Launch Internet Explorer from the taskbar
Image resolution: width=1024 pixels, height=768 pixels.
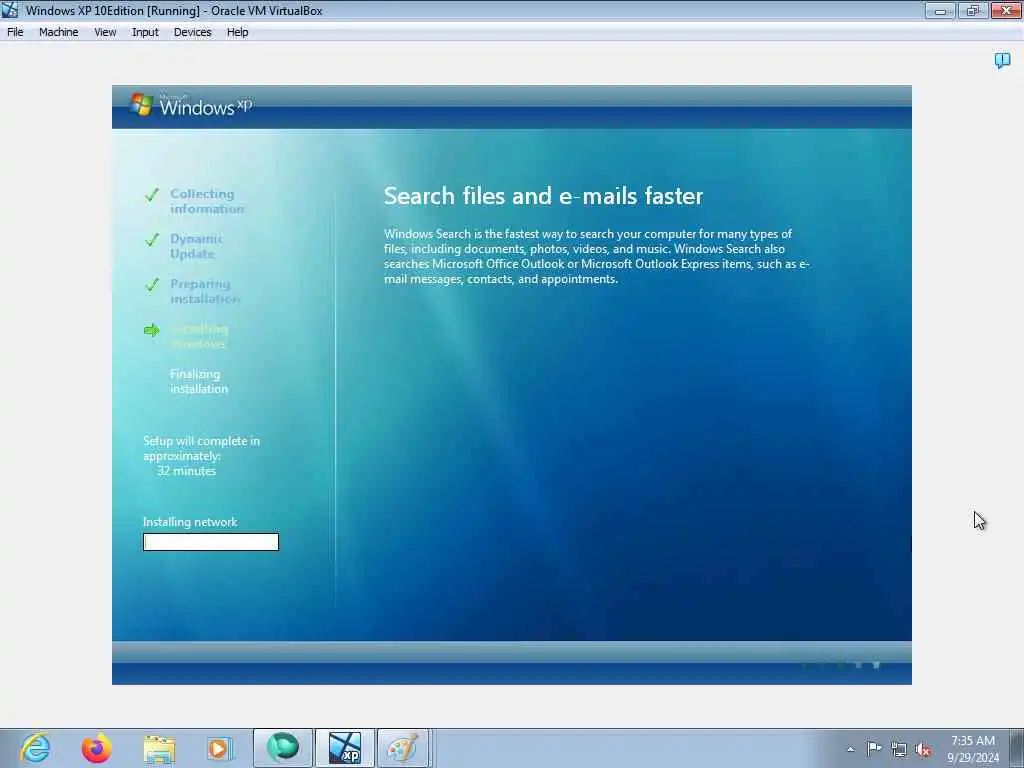(35, 748)
